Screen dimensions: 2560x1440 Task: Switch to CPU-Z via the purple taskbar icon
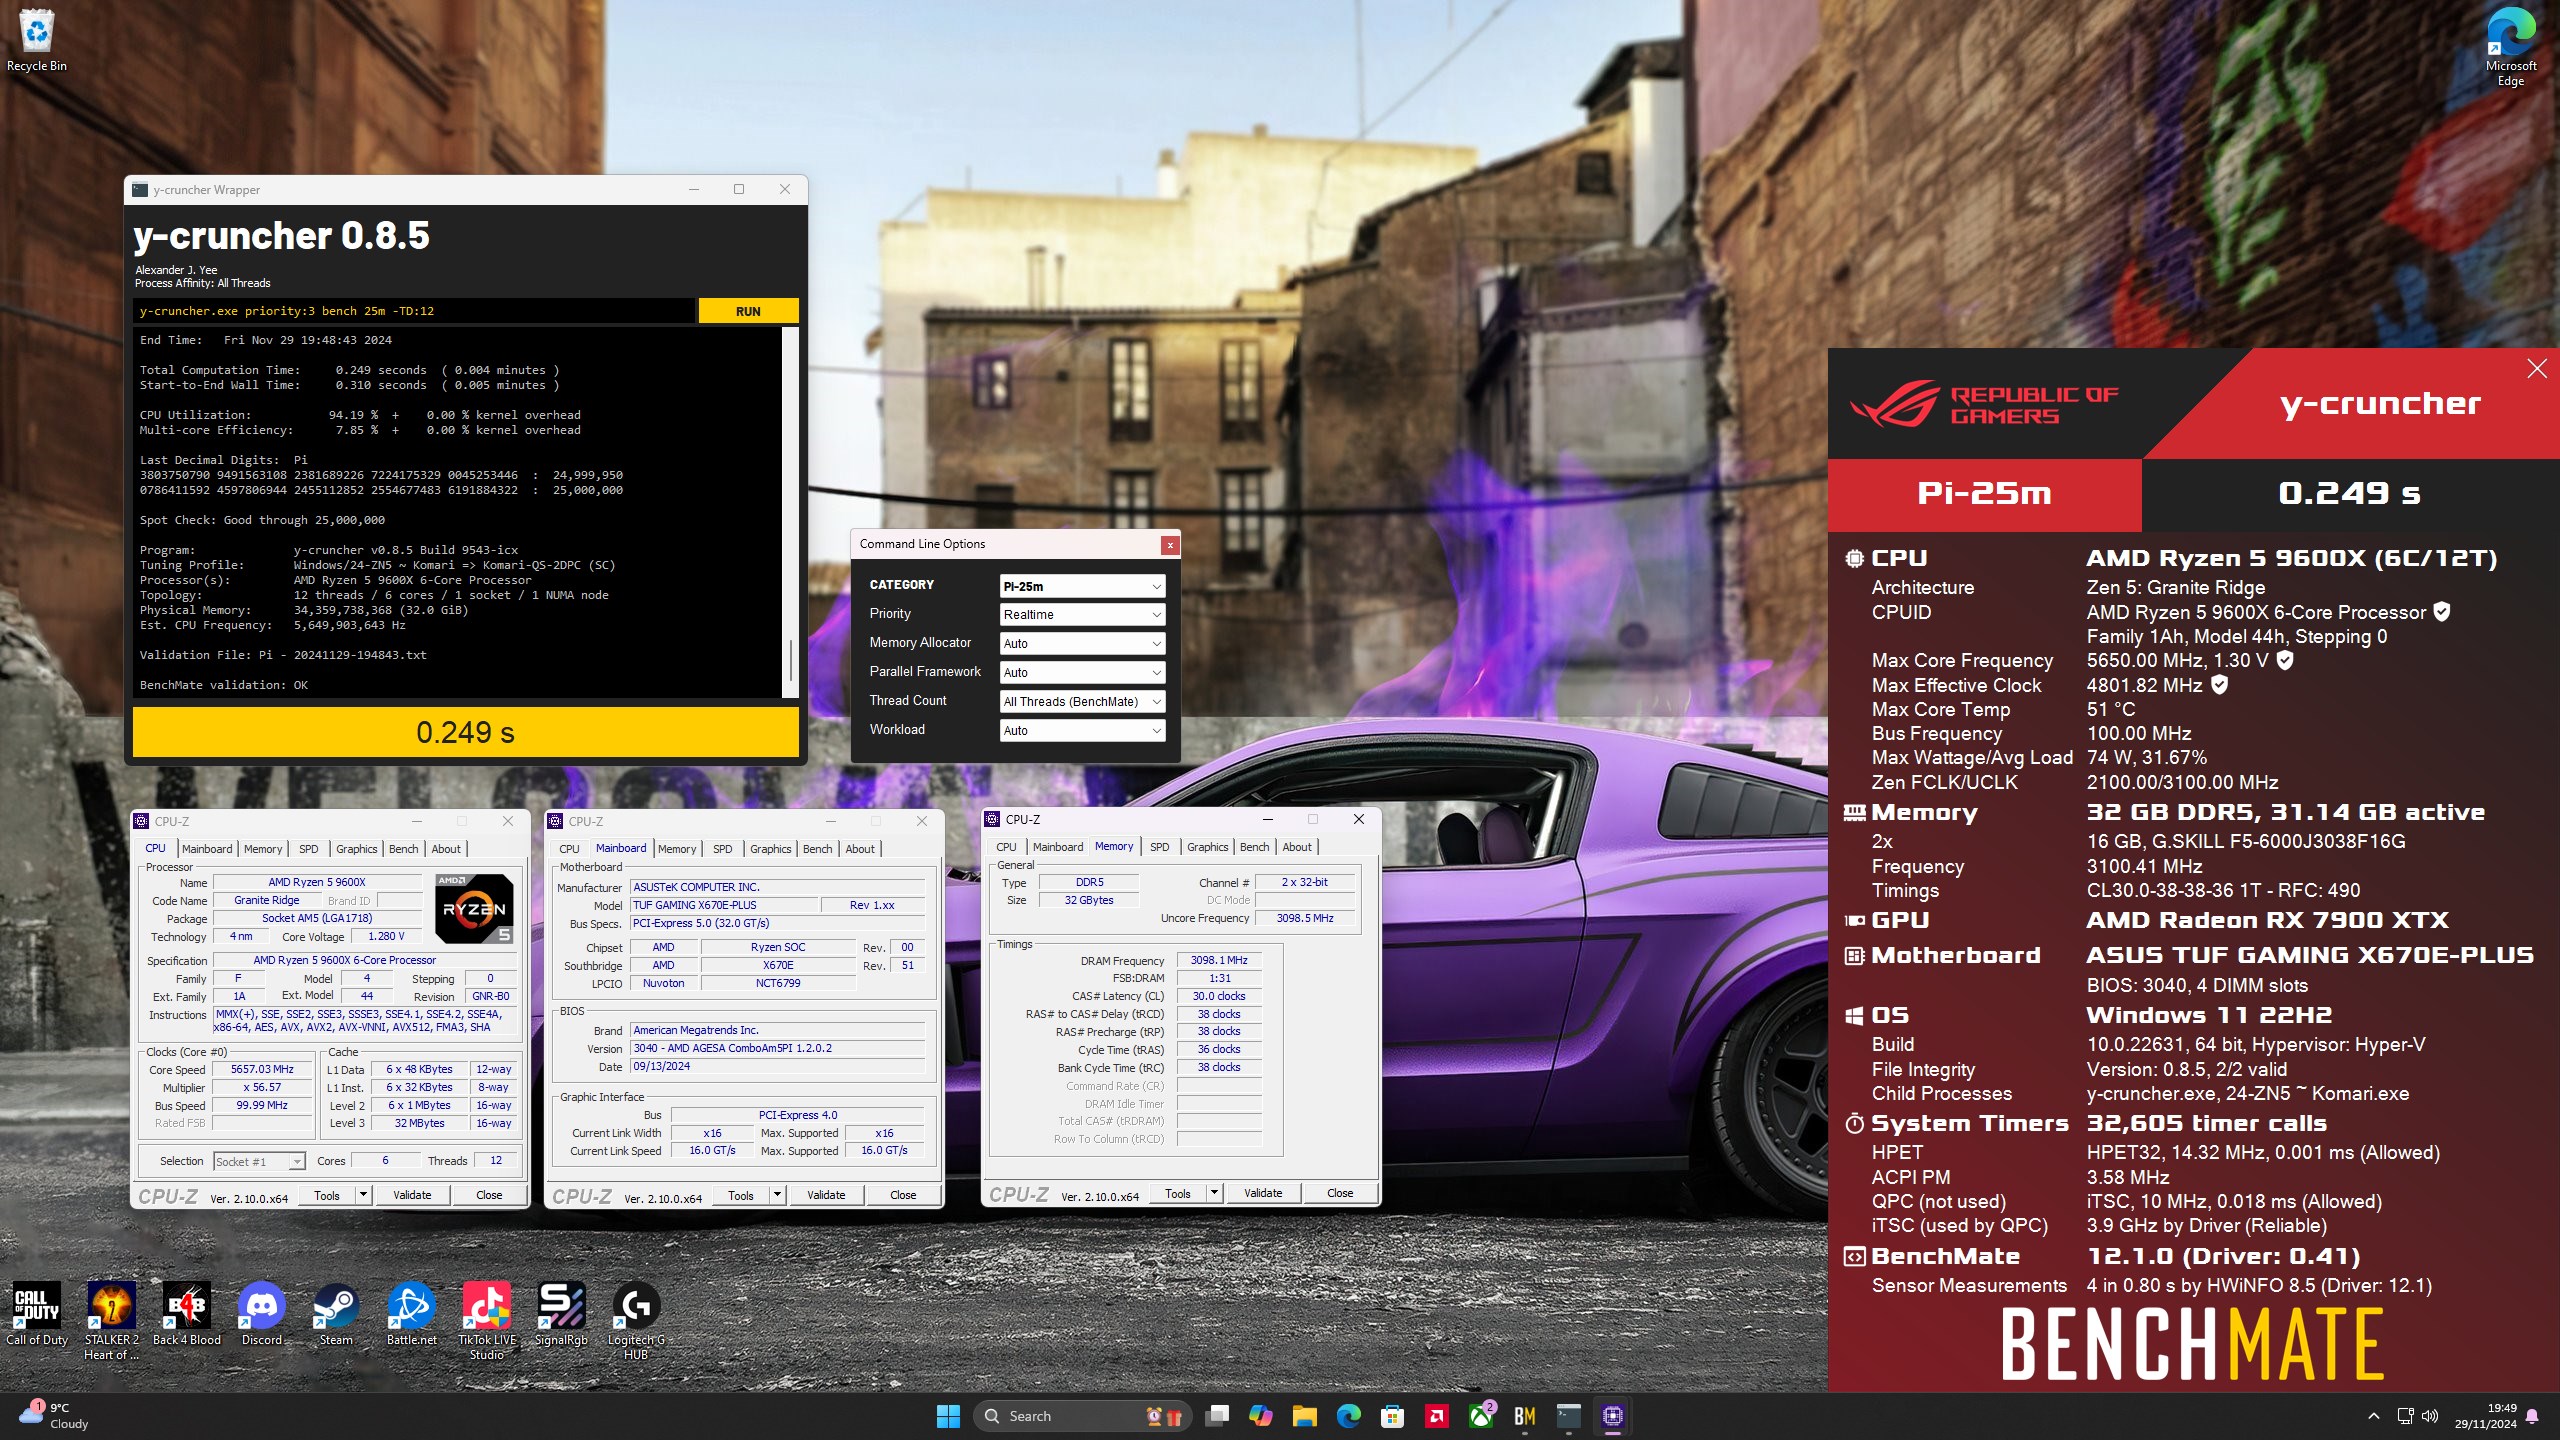(x=1613, y=1416)
